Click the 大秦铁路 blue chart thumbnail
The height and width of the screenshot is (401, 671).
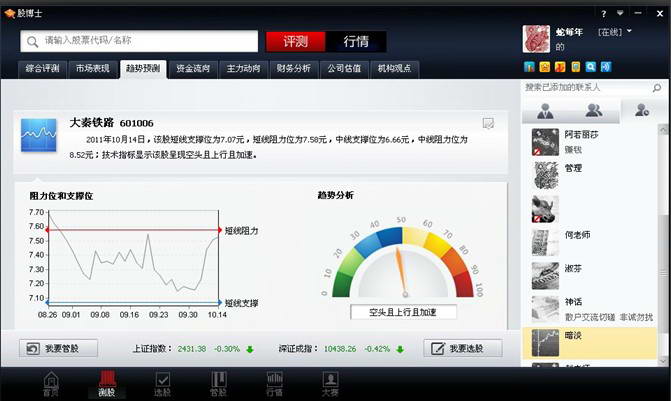click(x=39, y=135)
